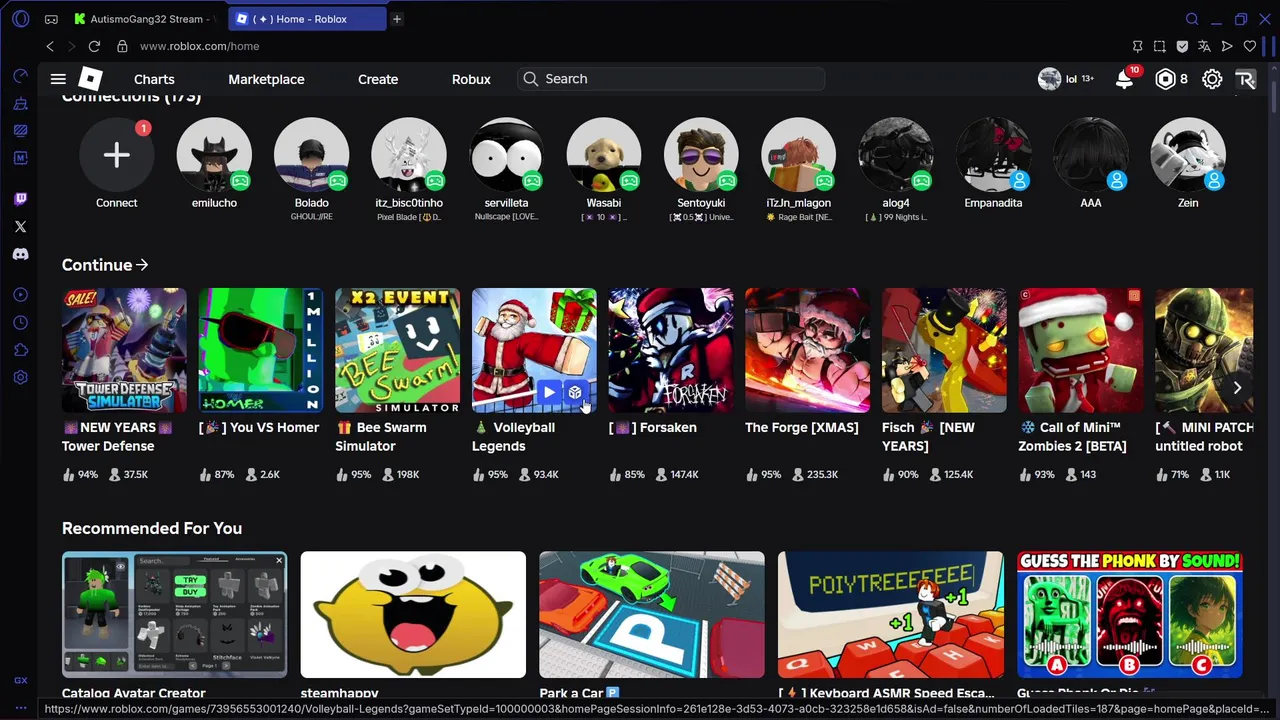Open X (Twitter) from the browser sidebar
Screen dimensions: 1280x720
point(20,227)
